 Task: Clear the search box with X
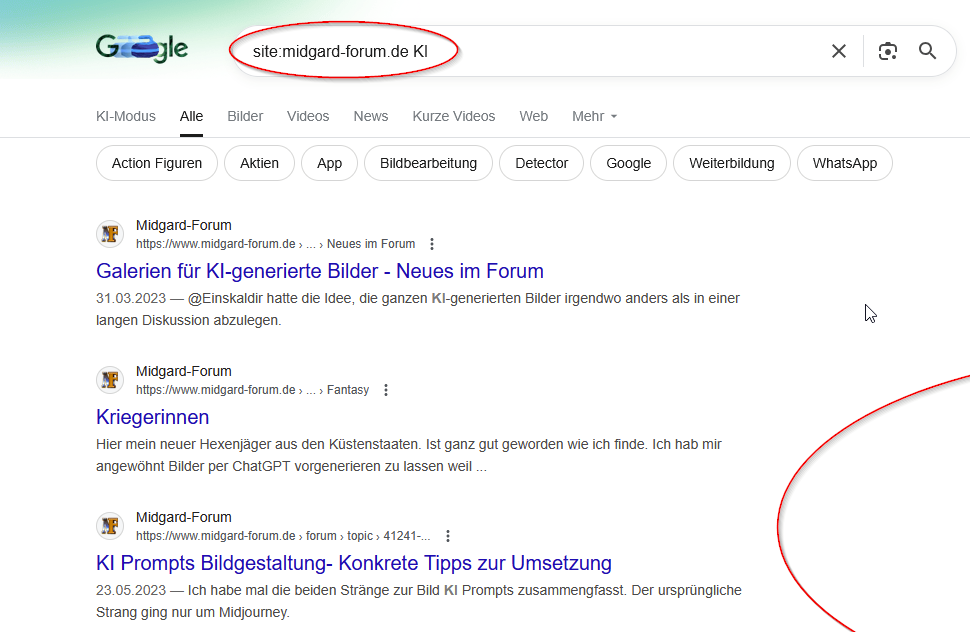tap(838, 51)
